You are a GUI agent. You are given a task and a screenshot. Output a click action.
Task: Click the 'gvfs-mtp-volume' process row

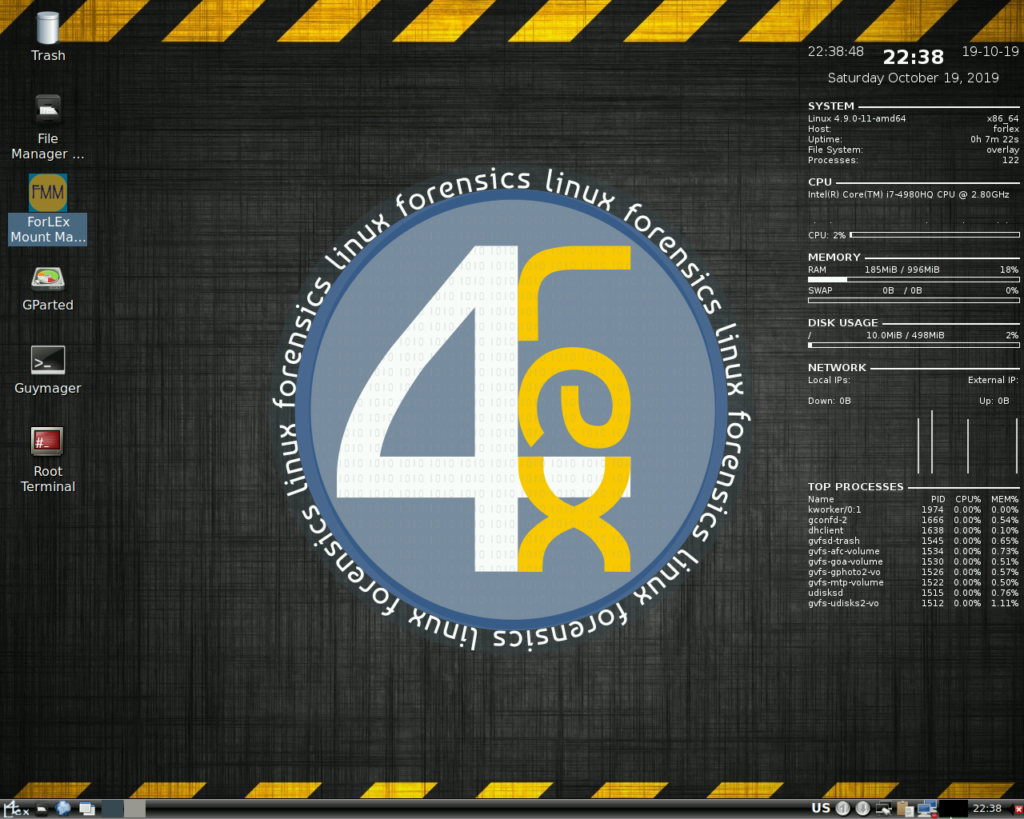tap(913, 583)
